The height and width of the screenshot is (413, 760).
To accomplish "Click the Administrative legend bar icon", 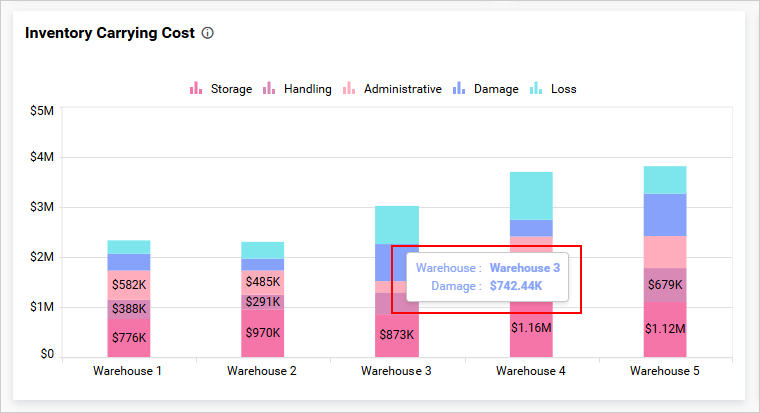I will point(349,89).
